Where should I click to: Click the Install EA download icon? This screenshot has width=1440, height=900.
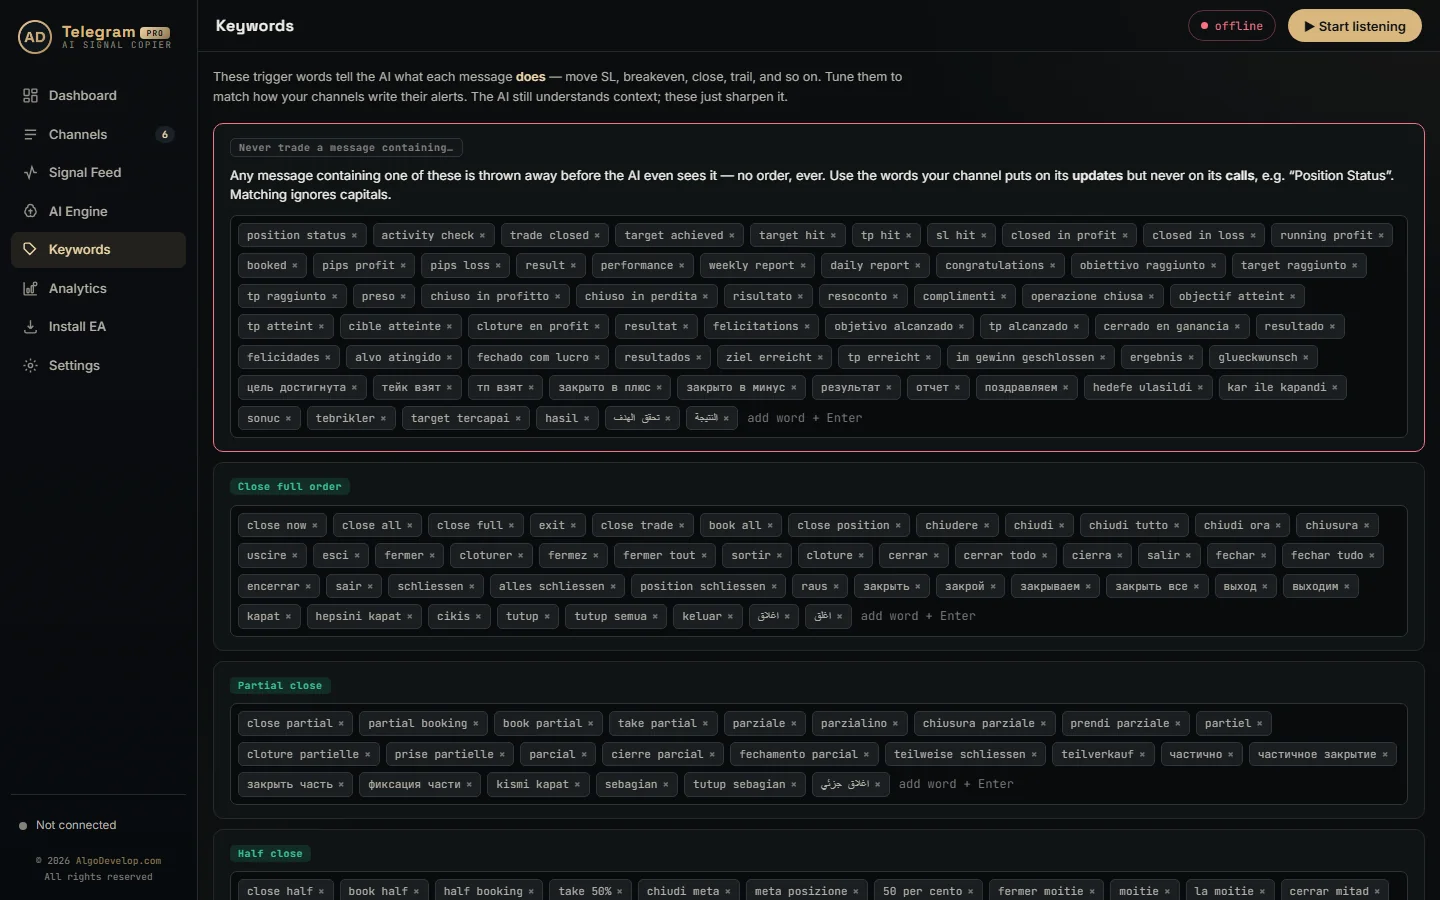(30, 327)
